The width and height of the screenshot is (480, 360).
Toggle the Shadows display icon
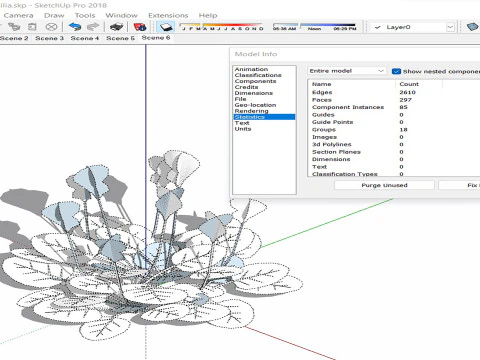click(165, 27)
